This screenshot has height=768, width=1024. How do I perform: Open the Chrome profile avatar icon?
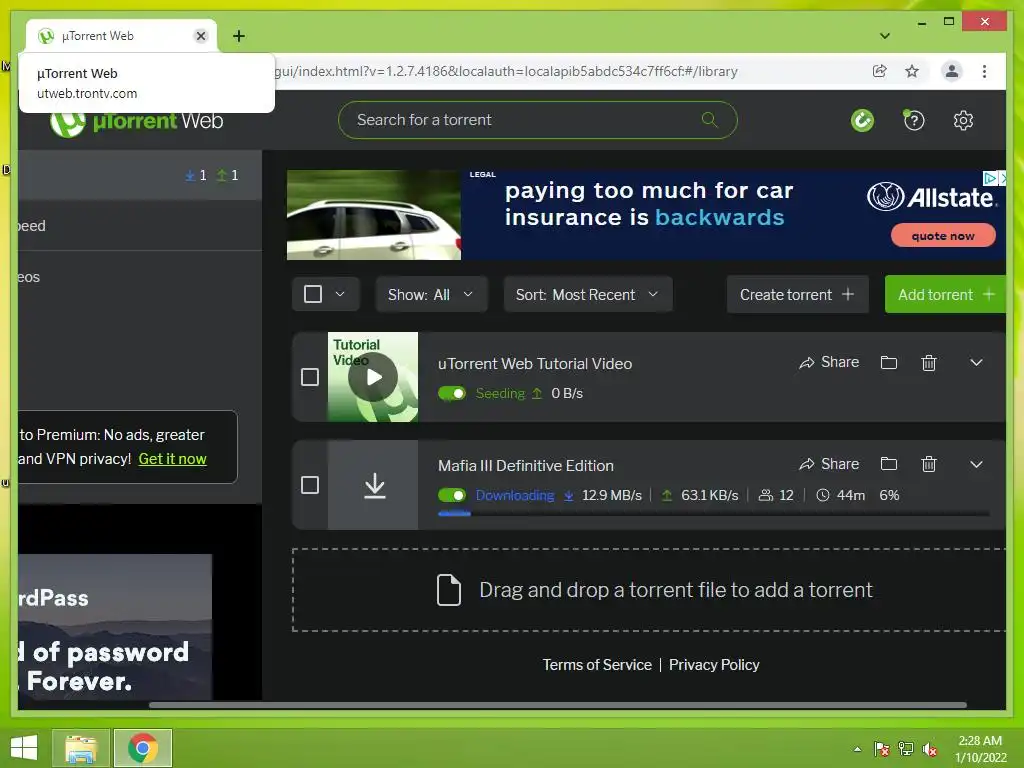(952, 71)
